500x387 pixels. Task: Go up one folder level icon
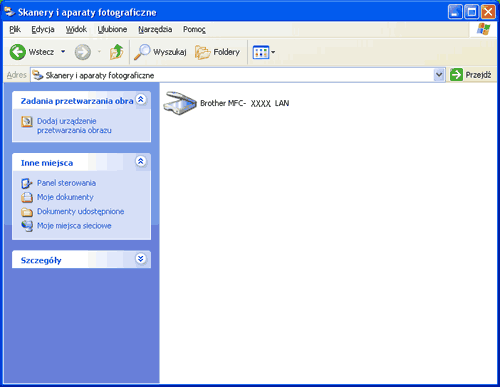[x=116, y=52]
